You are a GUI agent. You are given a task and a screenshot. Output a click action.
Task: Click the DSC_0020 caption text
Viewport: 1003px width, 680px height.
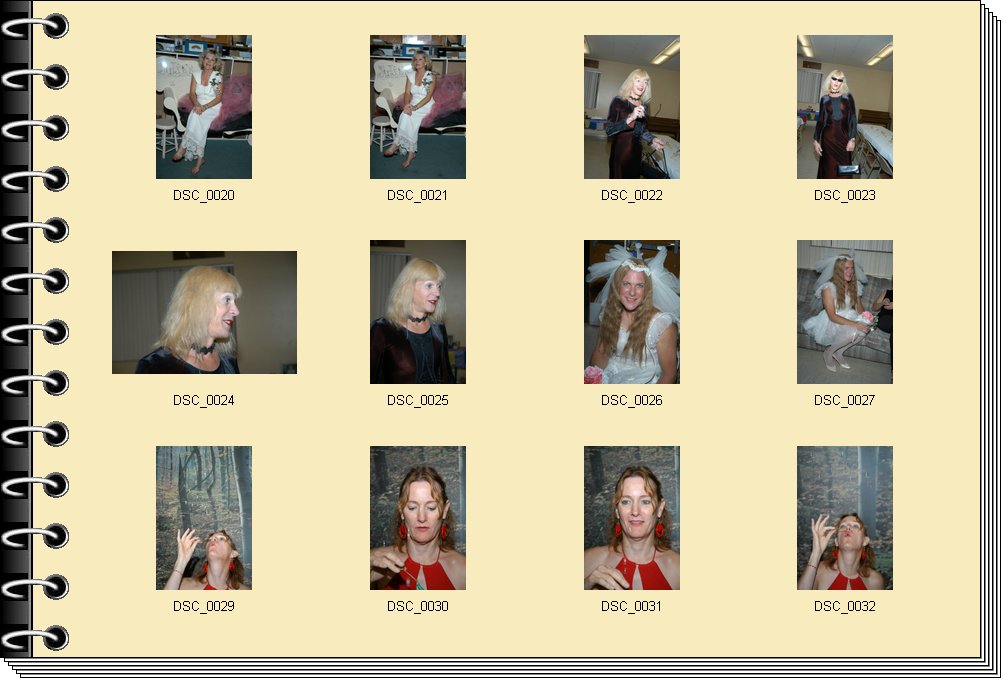(204, 195)
